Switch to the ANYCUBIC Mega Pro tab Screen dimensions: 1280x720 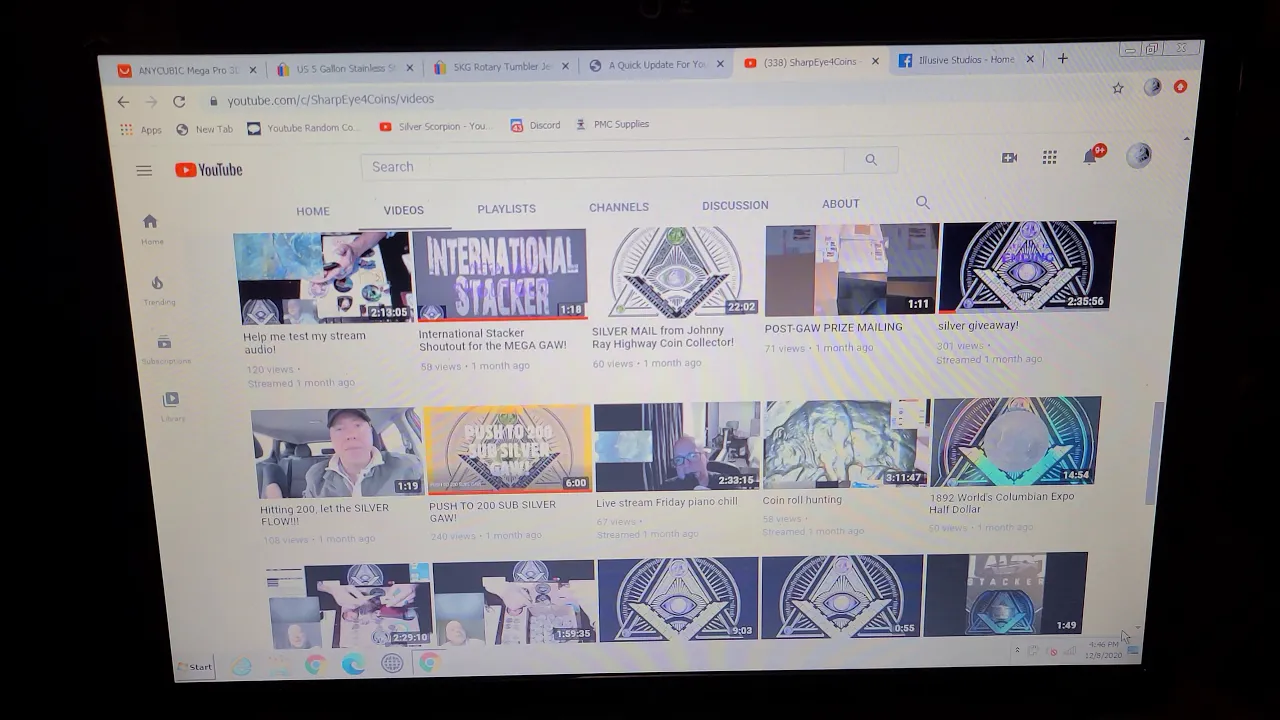point(187,70)
